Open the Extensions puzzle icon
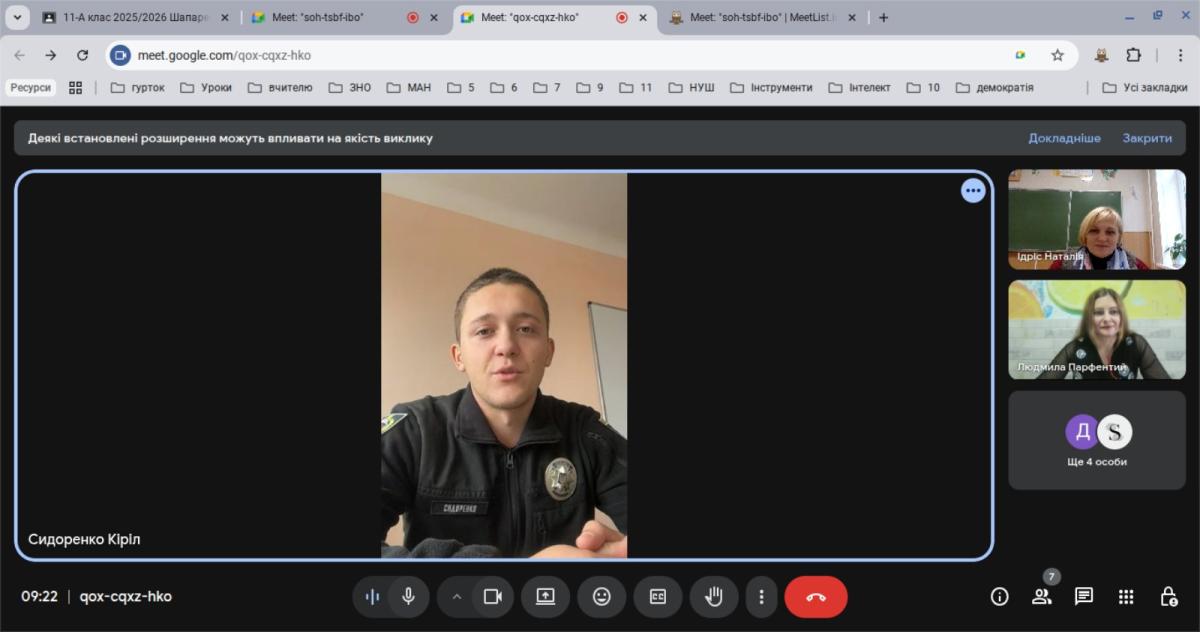Viewport: 1200px width, 632px height. [1133, 55]
